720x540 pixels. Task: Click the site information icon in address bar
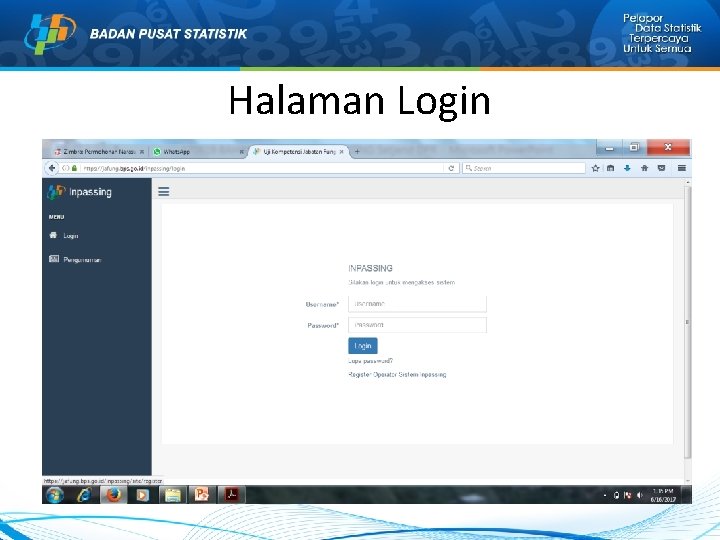(66, 168)
